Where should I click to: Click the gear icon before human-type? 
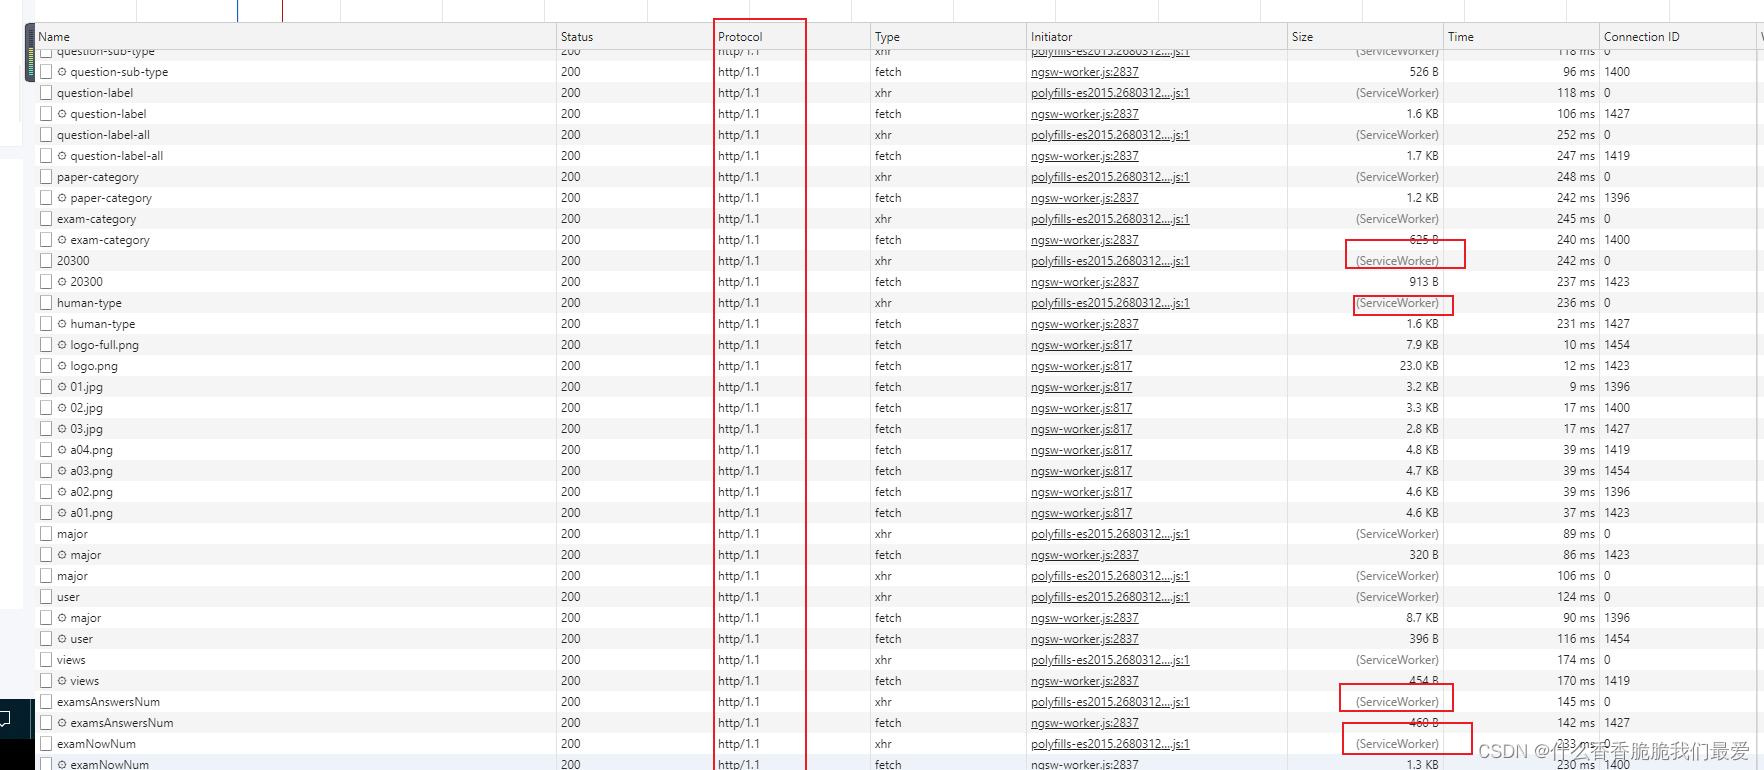coord(62,324)
